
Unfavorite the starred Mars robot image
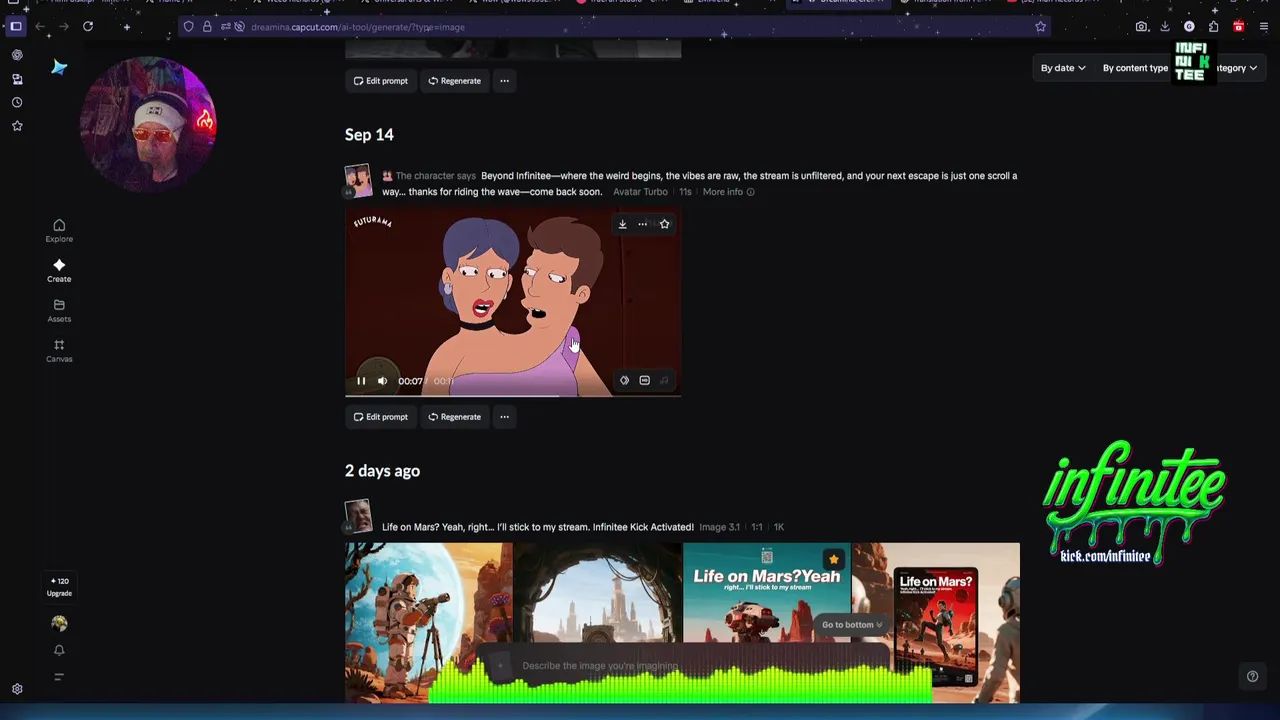coord(833,559)
